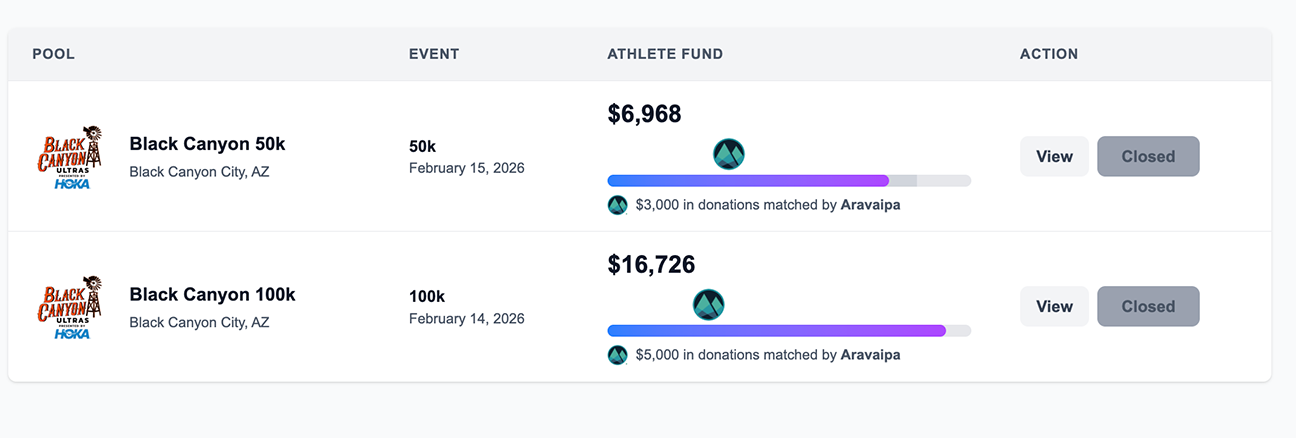Click the Athlete Fund column header
Image resolution: width=1296 pixels, height=438 pixels.
[x=665, y=54]
